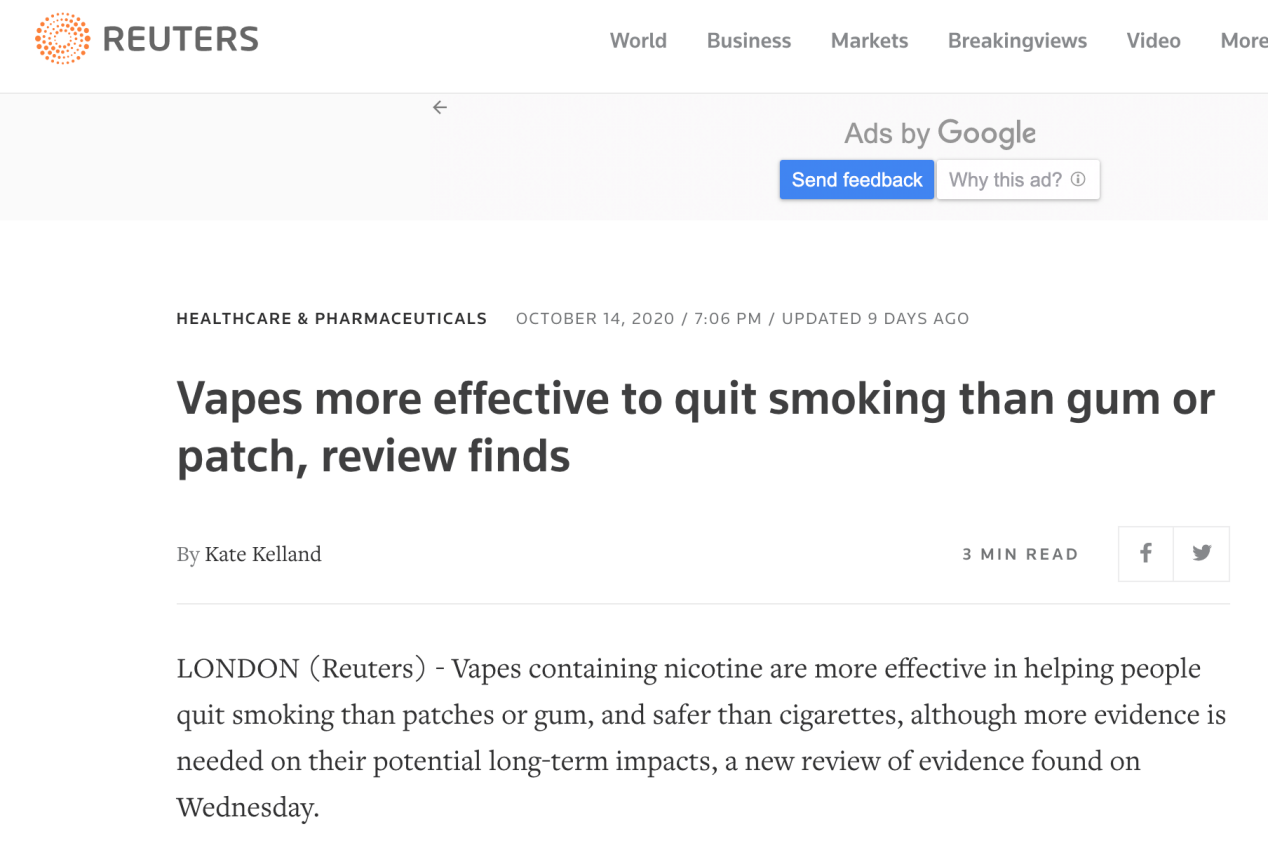Click the Ads by Google label

coord(939,133)
